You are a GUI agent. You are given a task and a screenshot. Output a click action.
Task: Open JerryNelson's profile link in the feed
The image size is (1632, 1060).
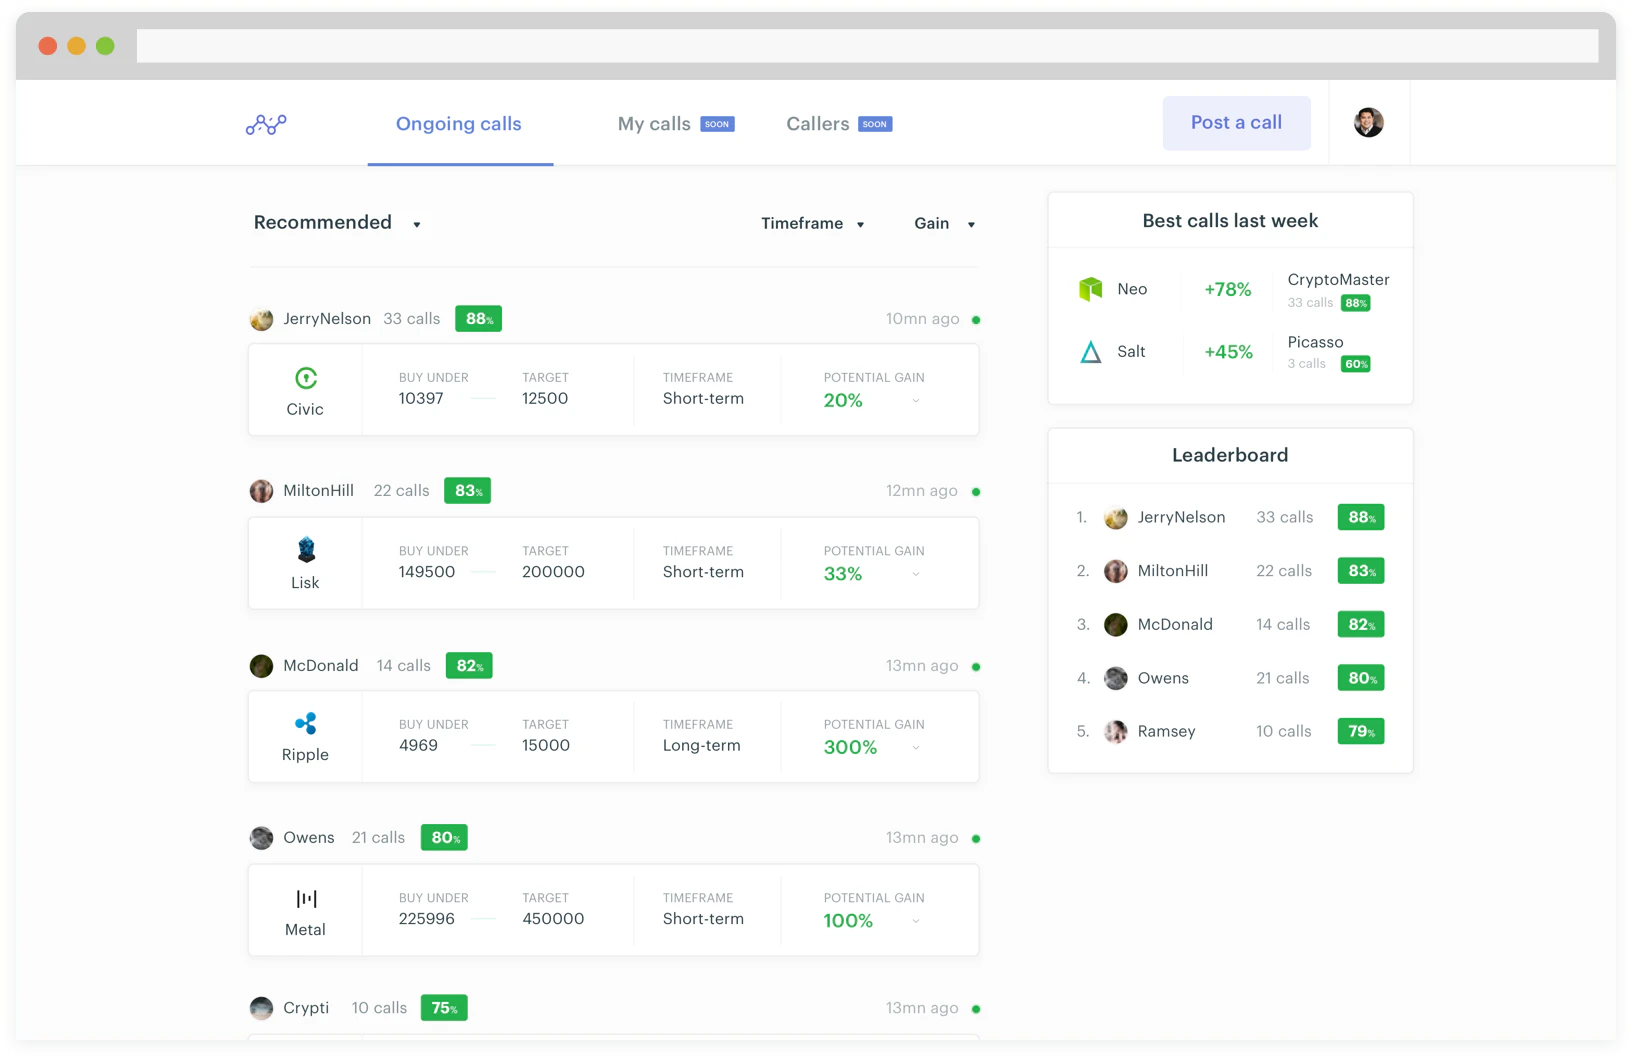(x=327, y=319)
